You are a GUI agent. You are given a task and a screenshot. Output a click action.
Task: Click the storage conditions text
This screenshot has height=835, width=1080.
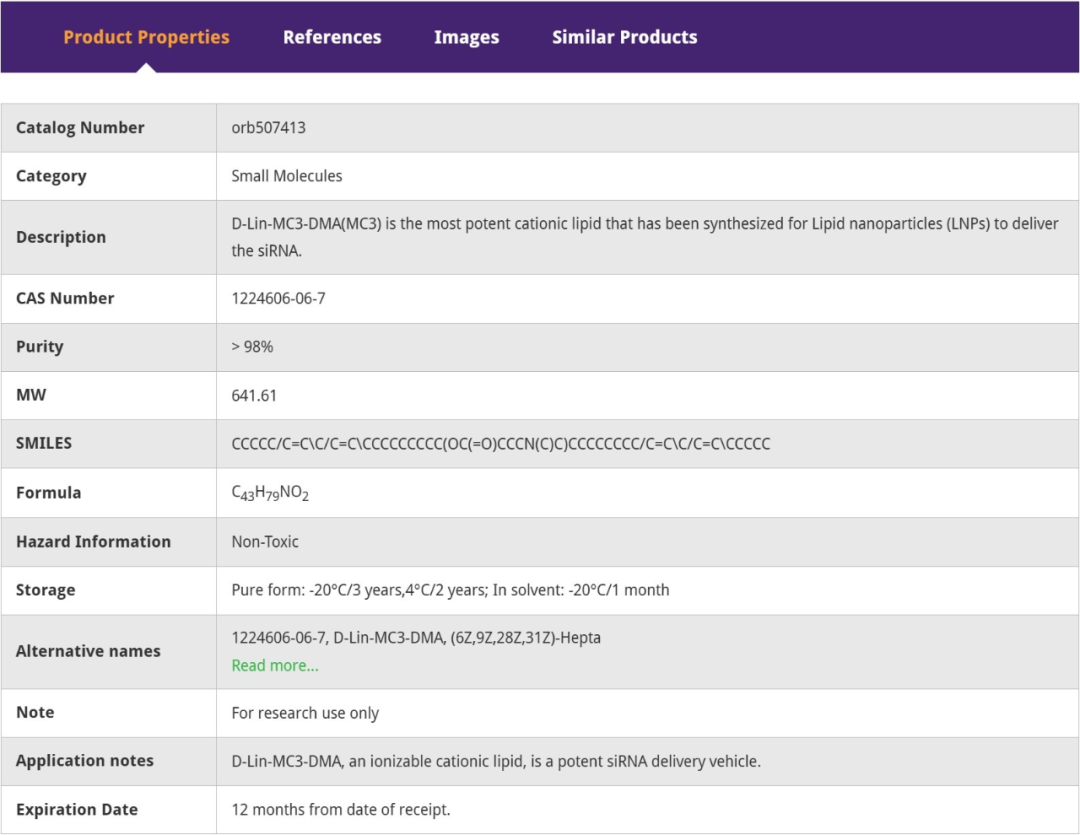tap(450, 590)
